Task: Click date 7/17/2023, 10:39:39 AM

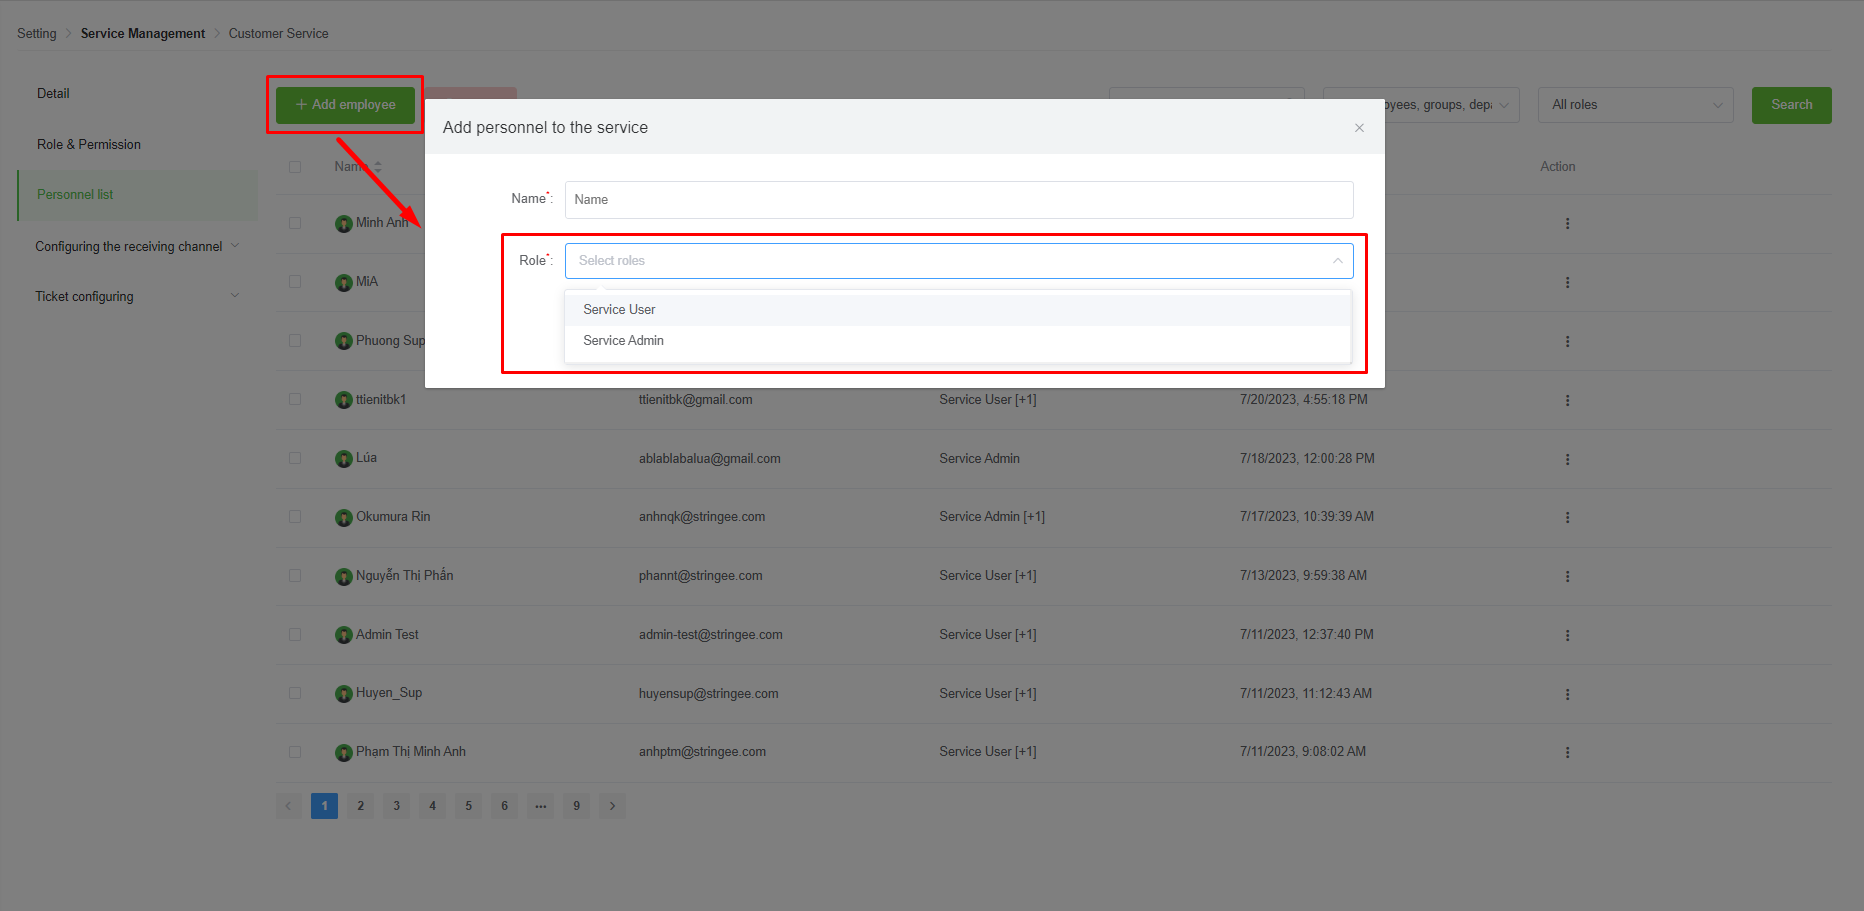Action: click(1307, 517)
